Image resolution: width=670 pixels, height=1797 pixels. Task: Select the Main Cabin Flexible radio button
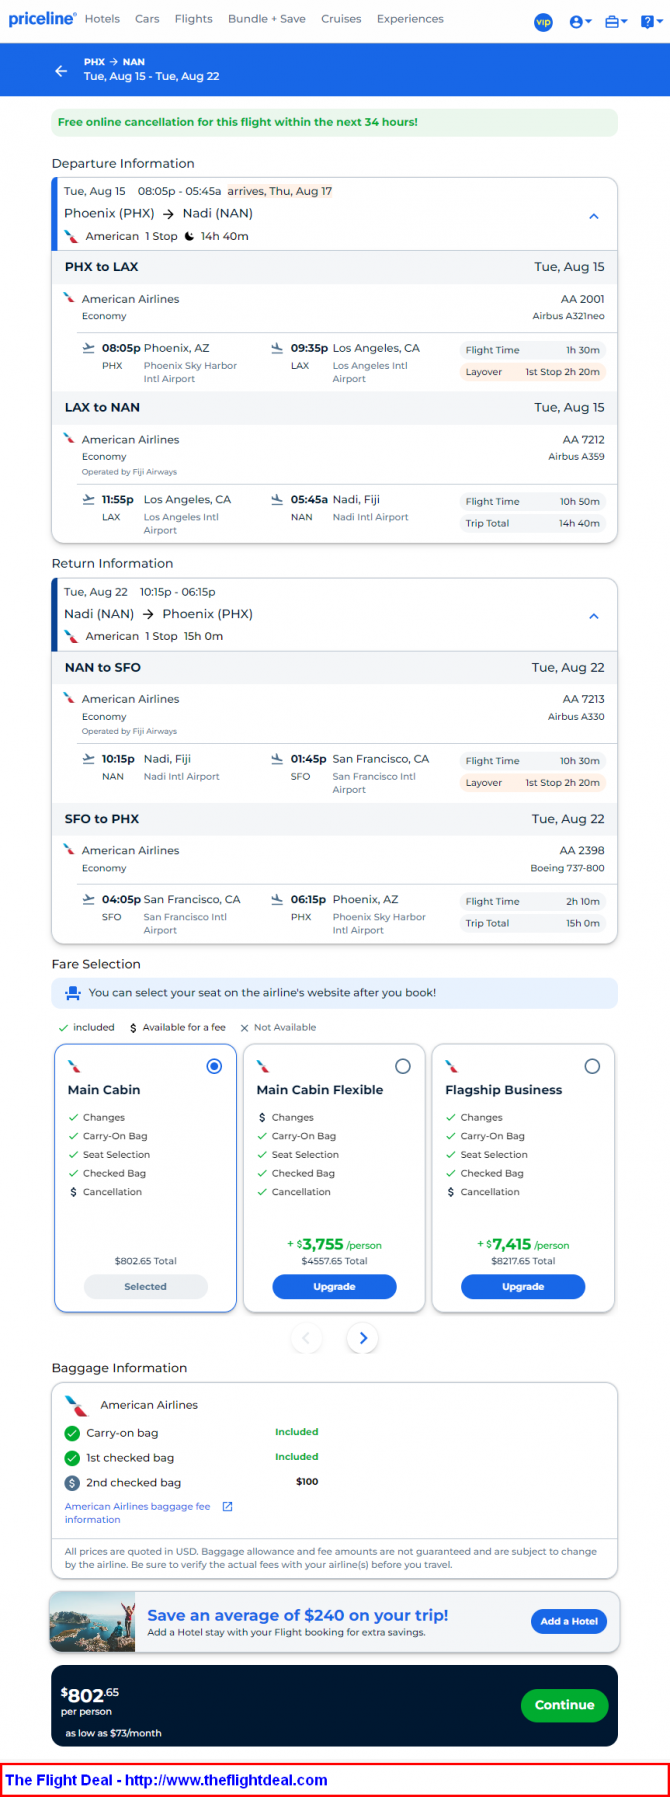pos(403,1067)
